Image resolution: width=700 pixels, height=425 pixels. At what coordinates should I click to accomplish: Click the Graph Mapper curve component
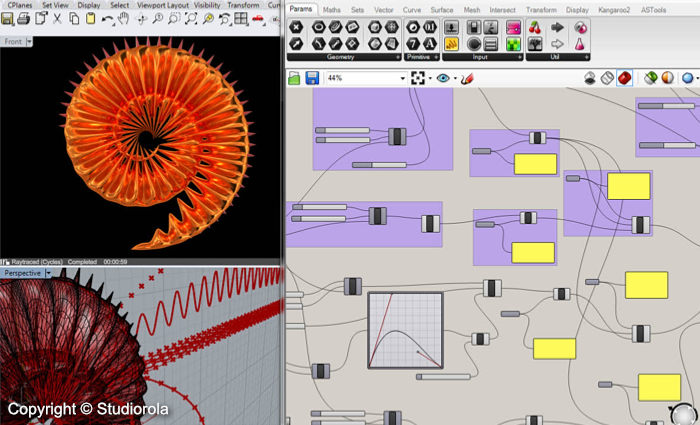(405, 330)
